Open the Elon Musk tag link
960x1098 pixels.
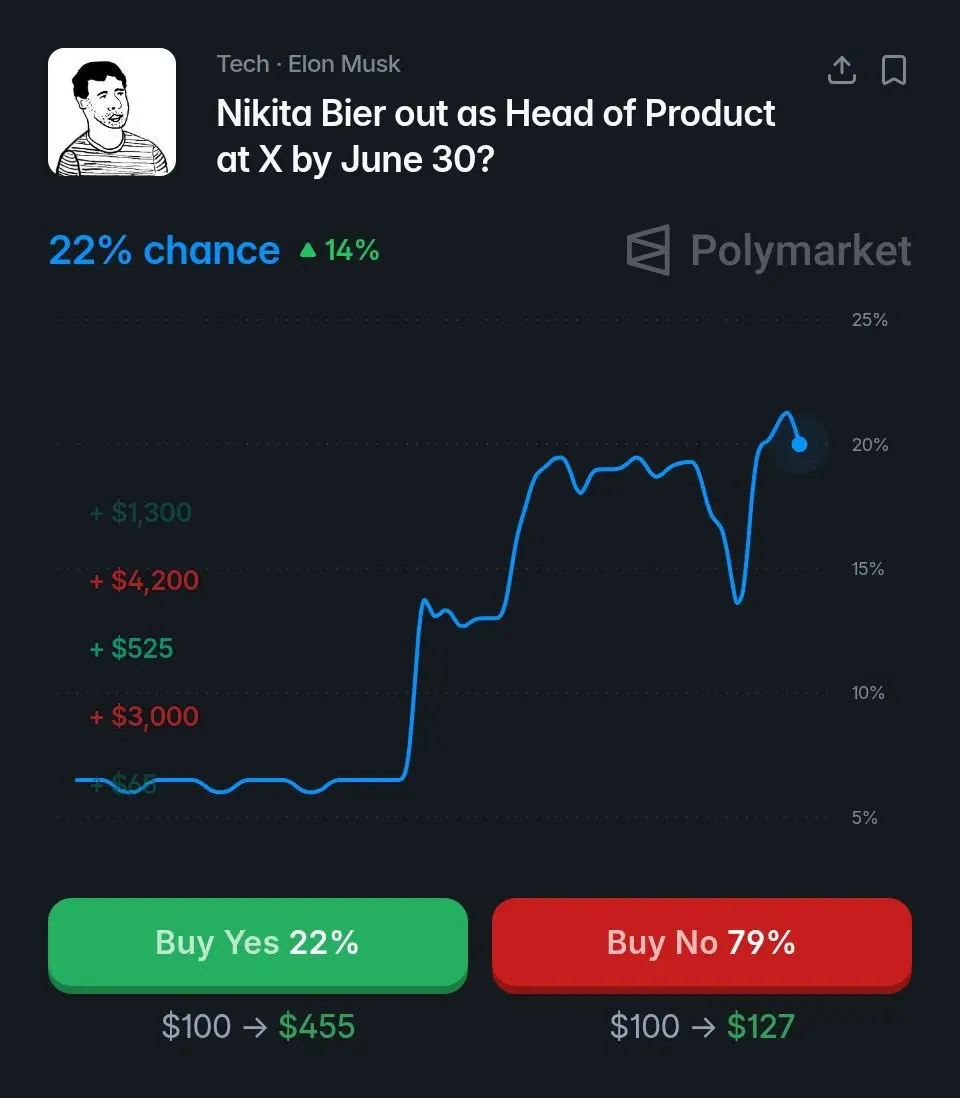[x=344, y=64]
